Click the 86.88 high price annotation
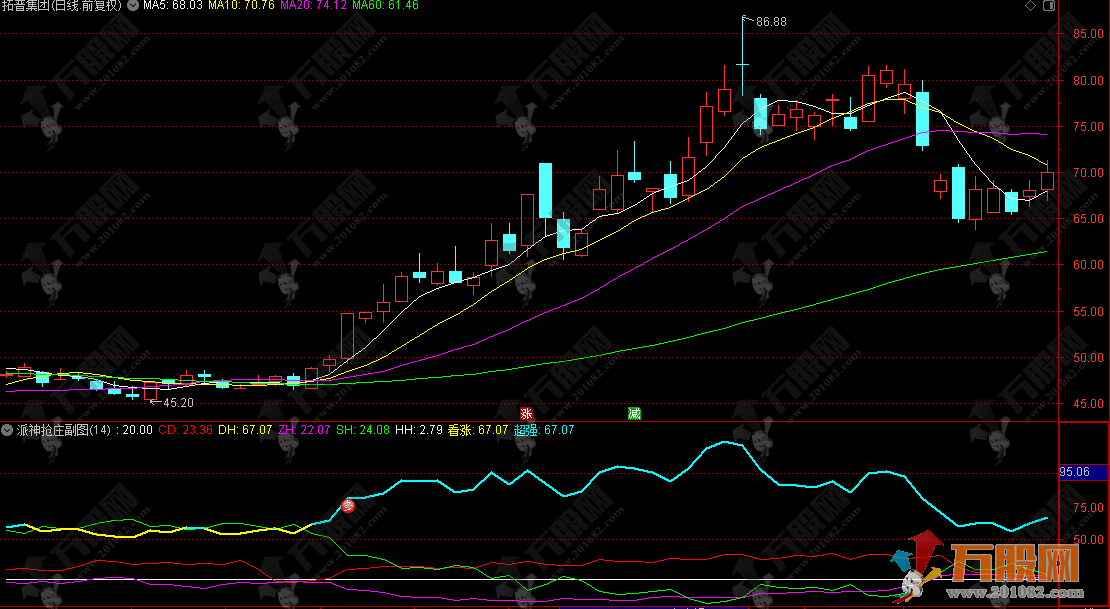 tap(770, 22)
